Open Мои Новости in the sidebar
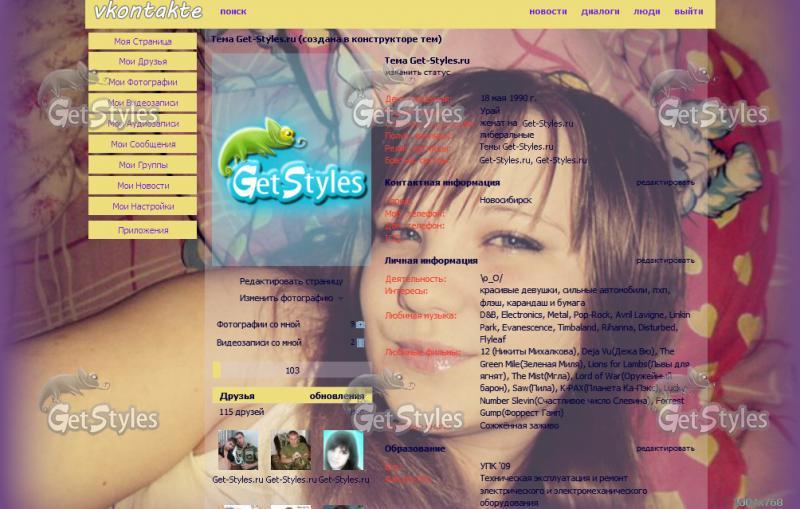 (x=142, y=186)
